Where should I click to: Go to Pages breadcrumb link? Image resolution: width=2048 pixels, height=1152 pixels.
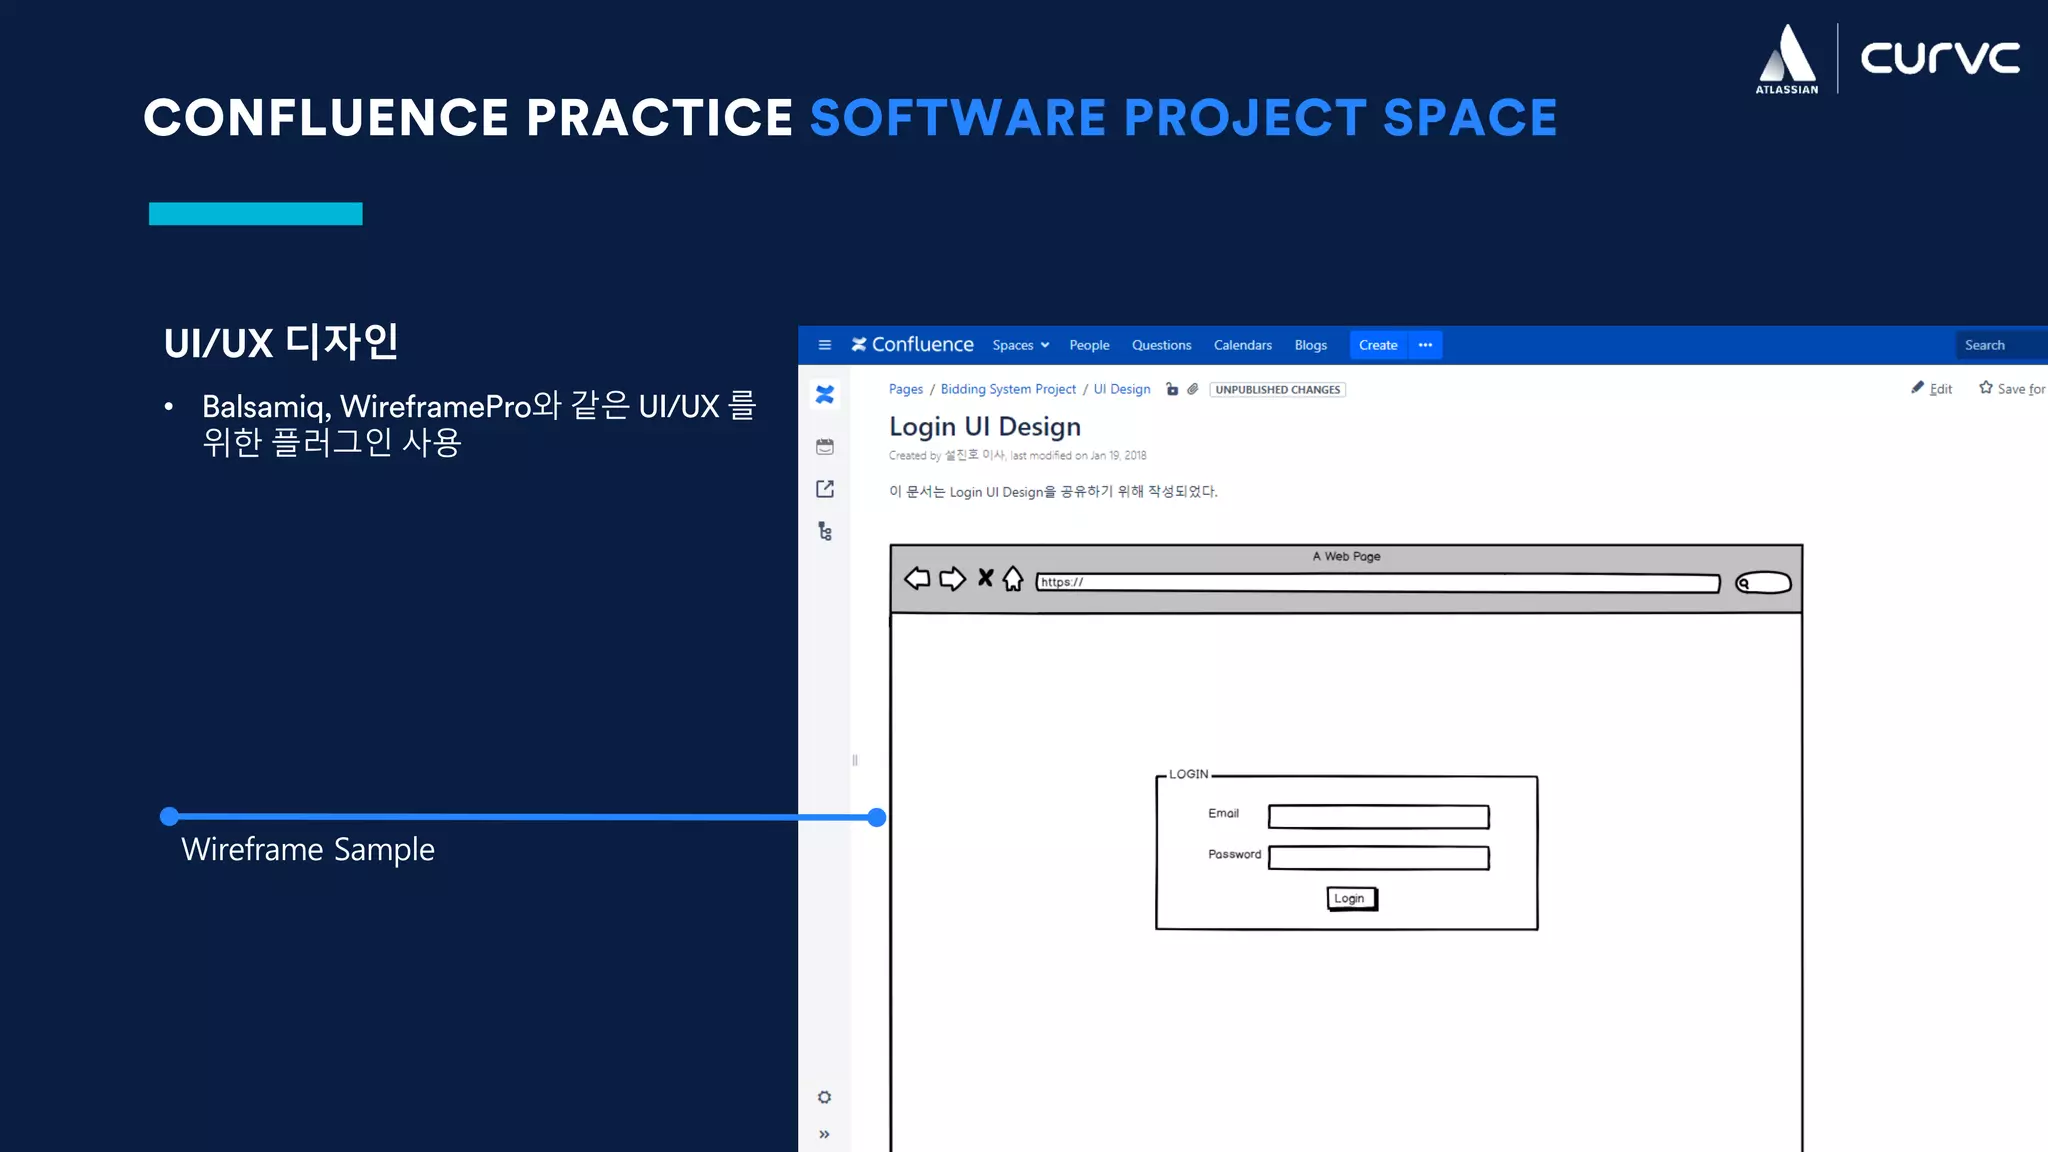906,389
